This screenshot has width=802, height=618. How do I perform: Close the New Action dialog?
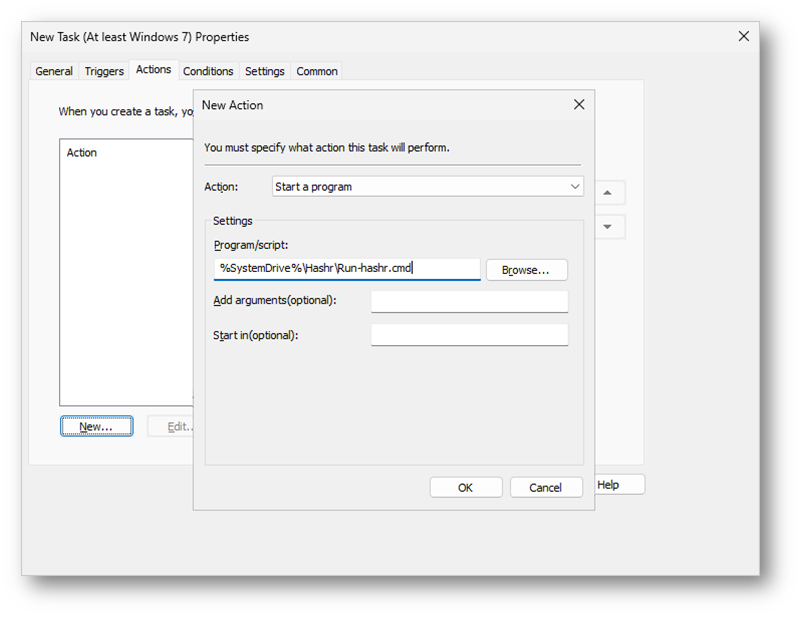pyautogui.click(x=578, y=105)
